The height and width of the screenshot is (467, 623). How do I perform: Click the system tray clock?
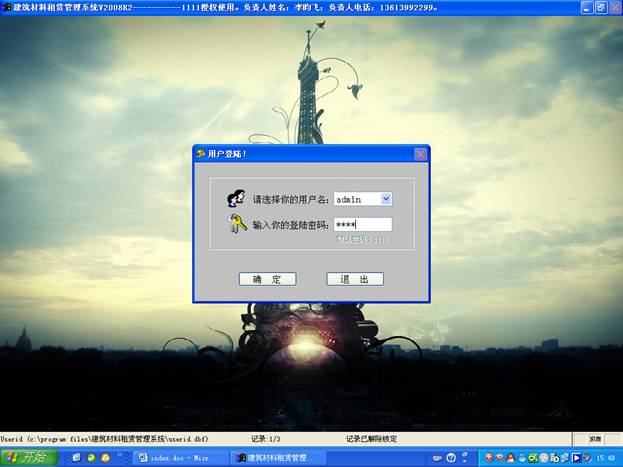pyautogui.click(x=605, y=458)
